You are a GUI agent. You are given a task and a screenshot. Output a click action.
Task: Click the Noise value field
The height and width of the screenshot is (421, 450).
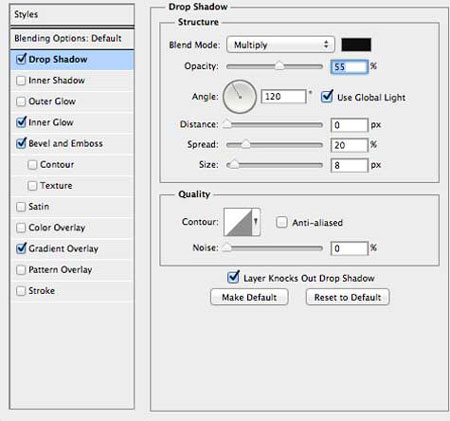(349, 248)
